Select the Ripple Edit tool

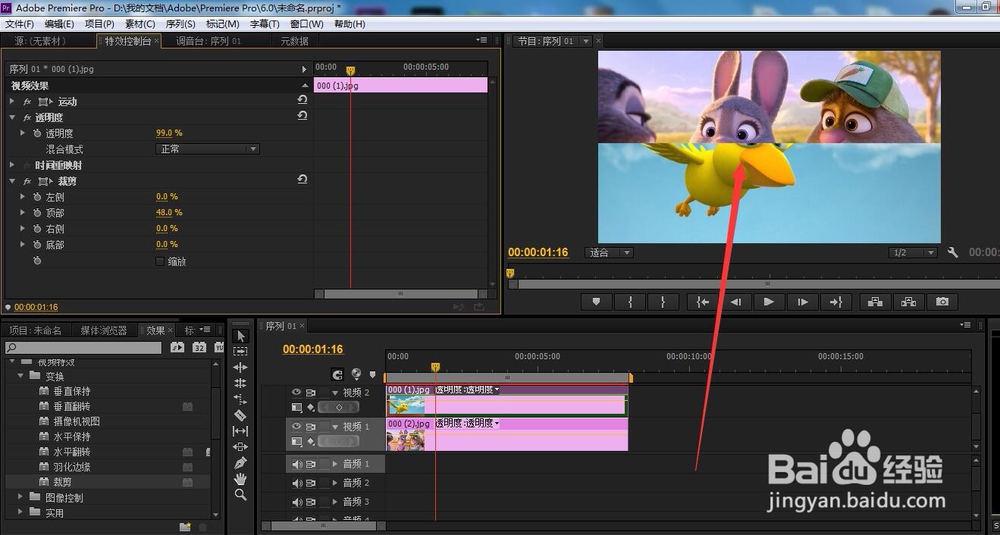click(240, 367)
